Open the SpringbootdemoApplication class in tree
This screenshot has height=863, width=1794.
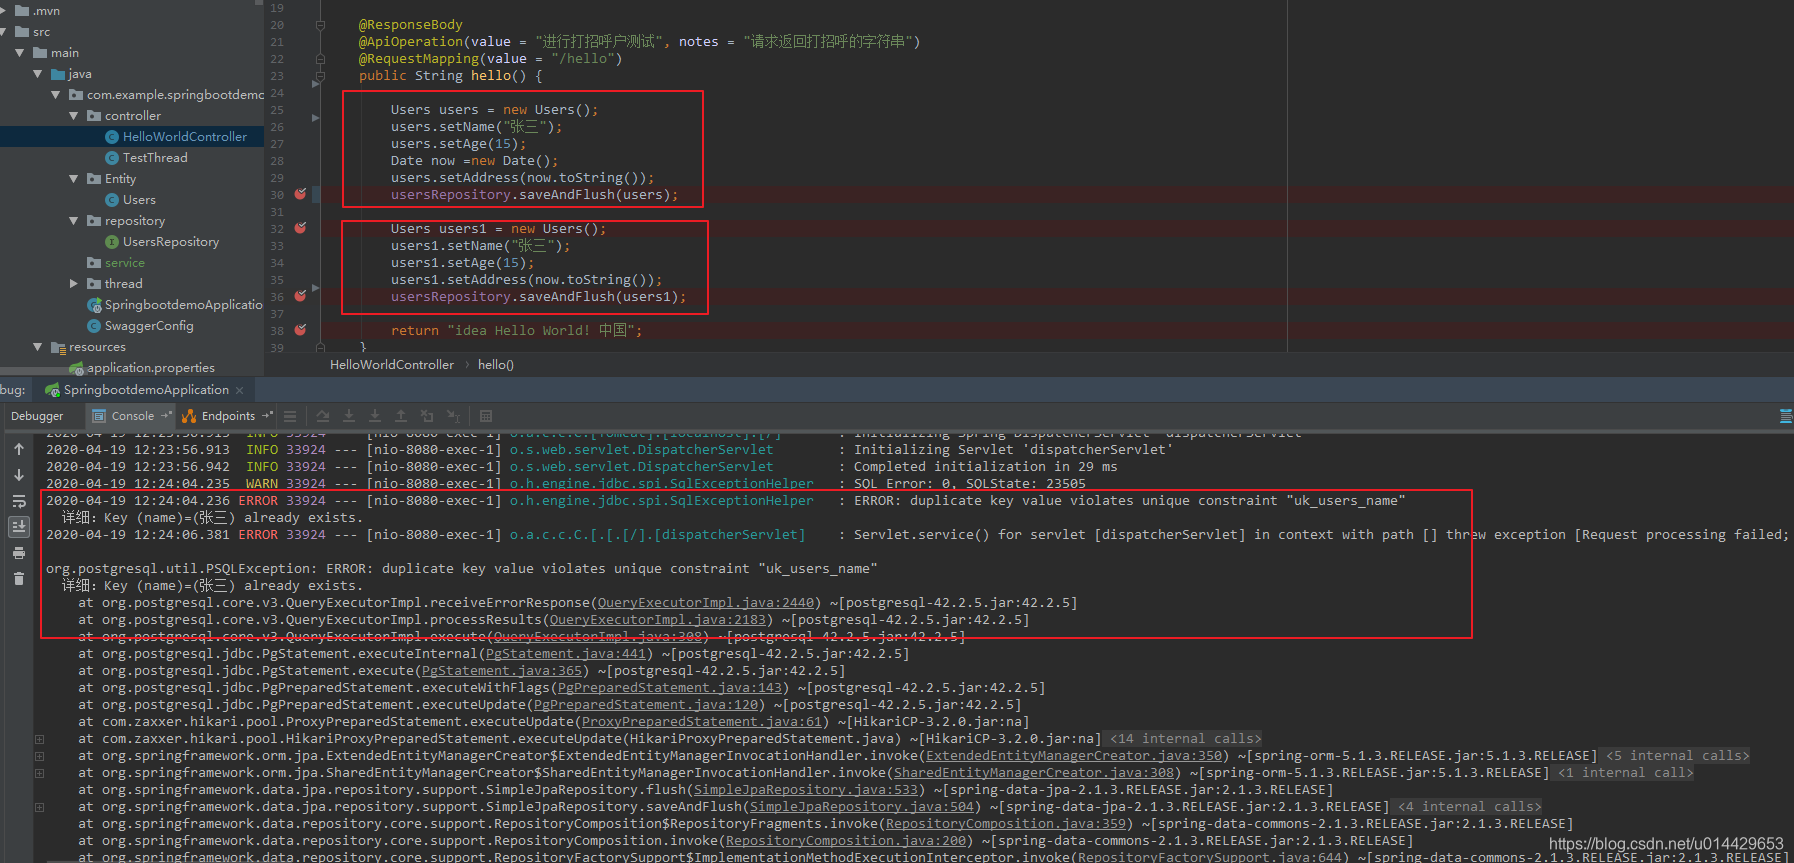pyautogui.click(x=175, y=305)
